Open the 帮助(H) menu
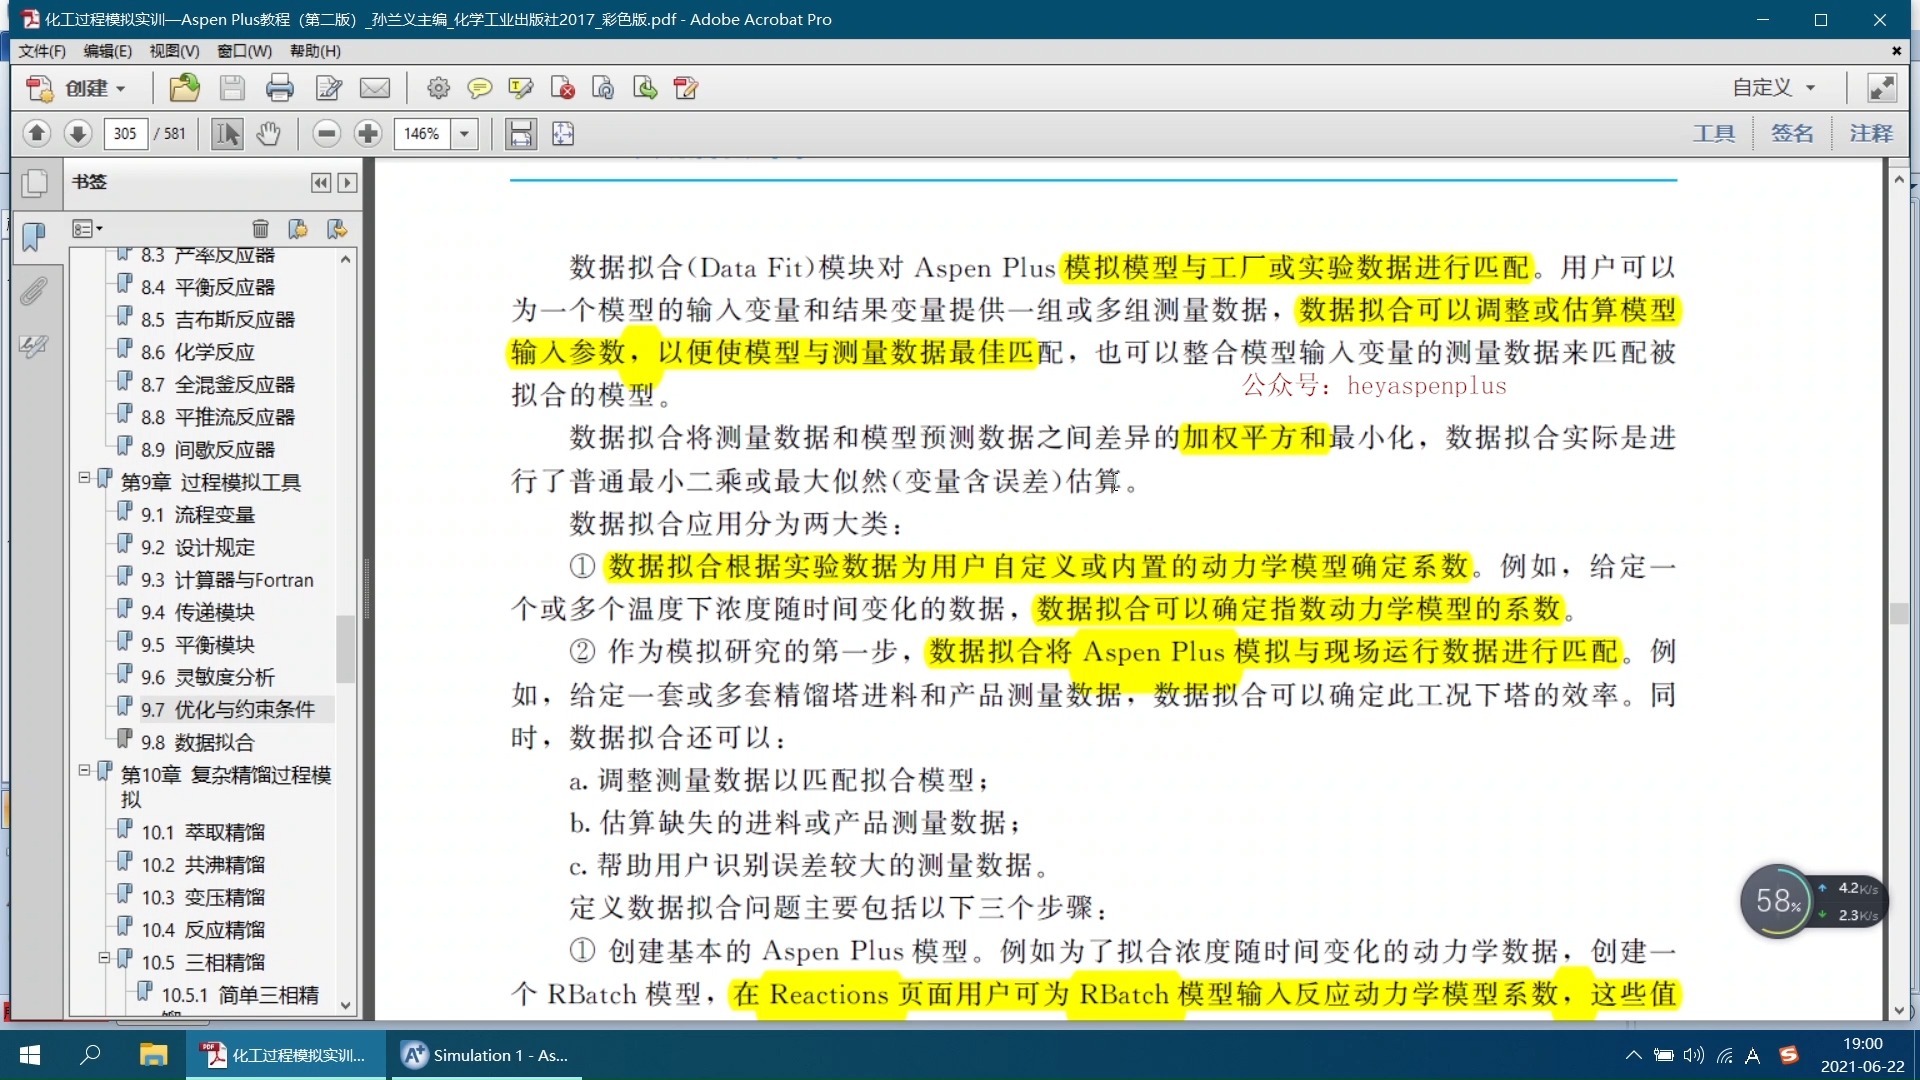This screenshot has width=1920, height=1080. pos(315,51)
